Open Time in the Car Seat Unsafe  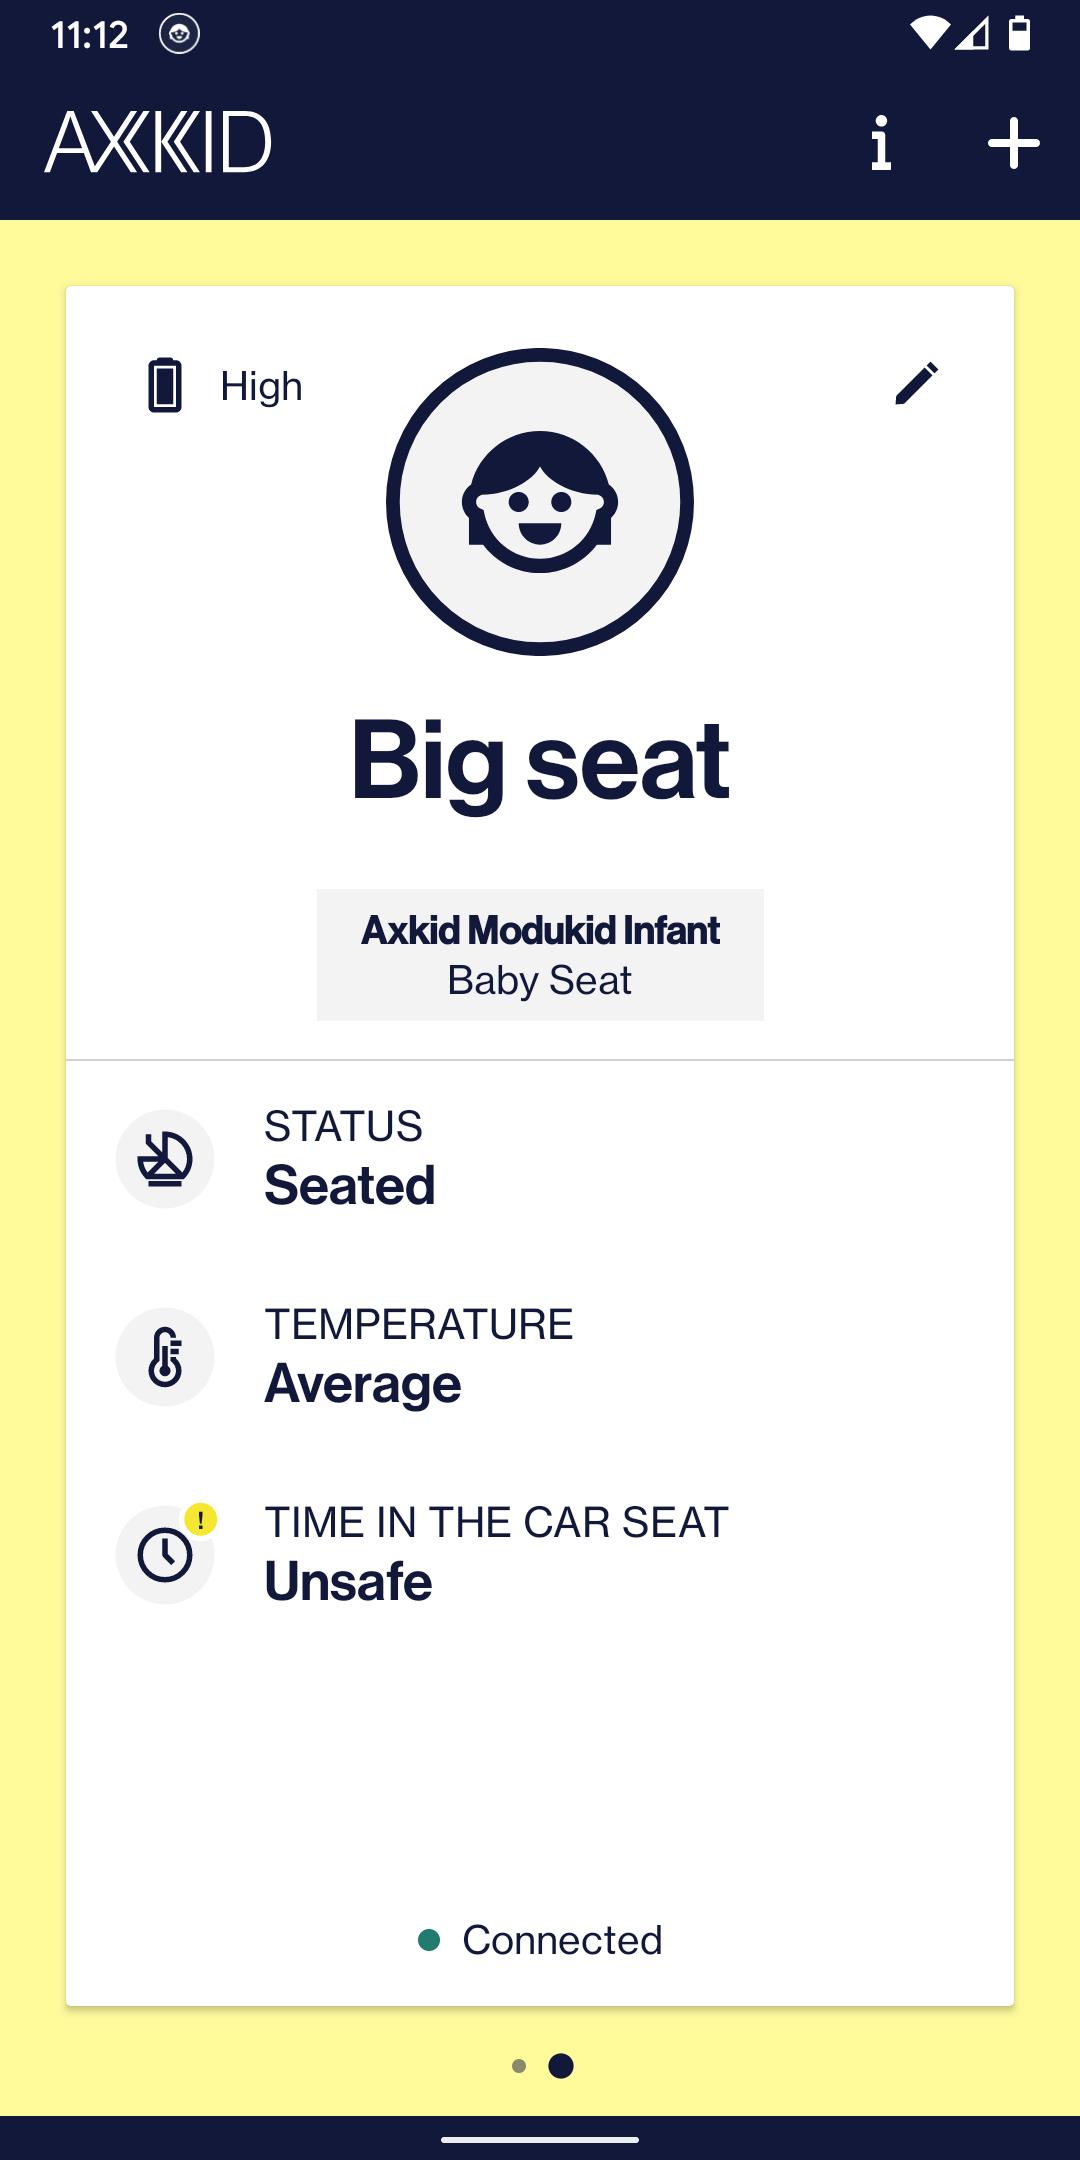[x=540, y=1555]
